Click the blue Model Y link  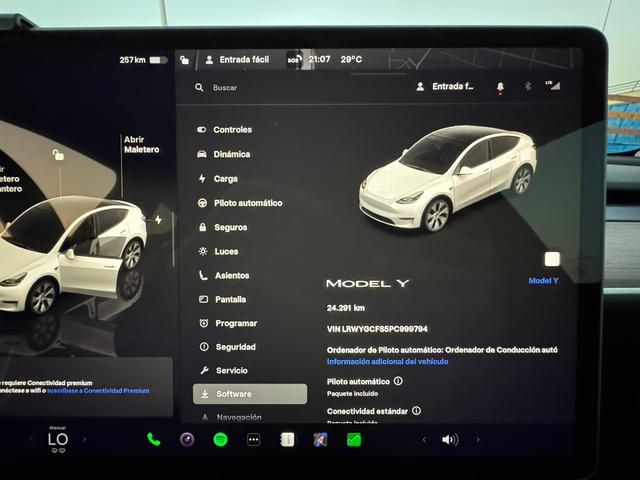point(543,281)
